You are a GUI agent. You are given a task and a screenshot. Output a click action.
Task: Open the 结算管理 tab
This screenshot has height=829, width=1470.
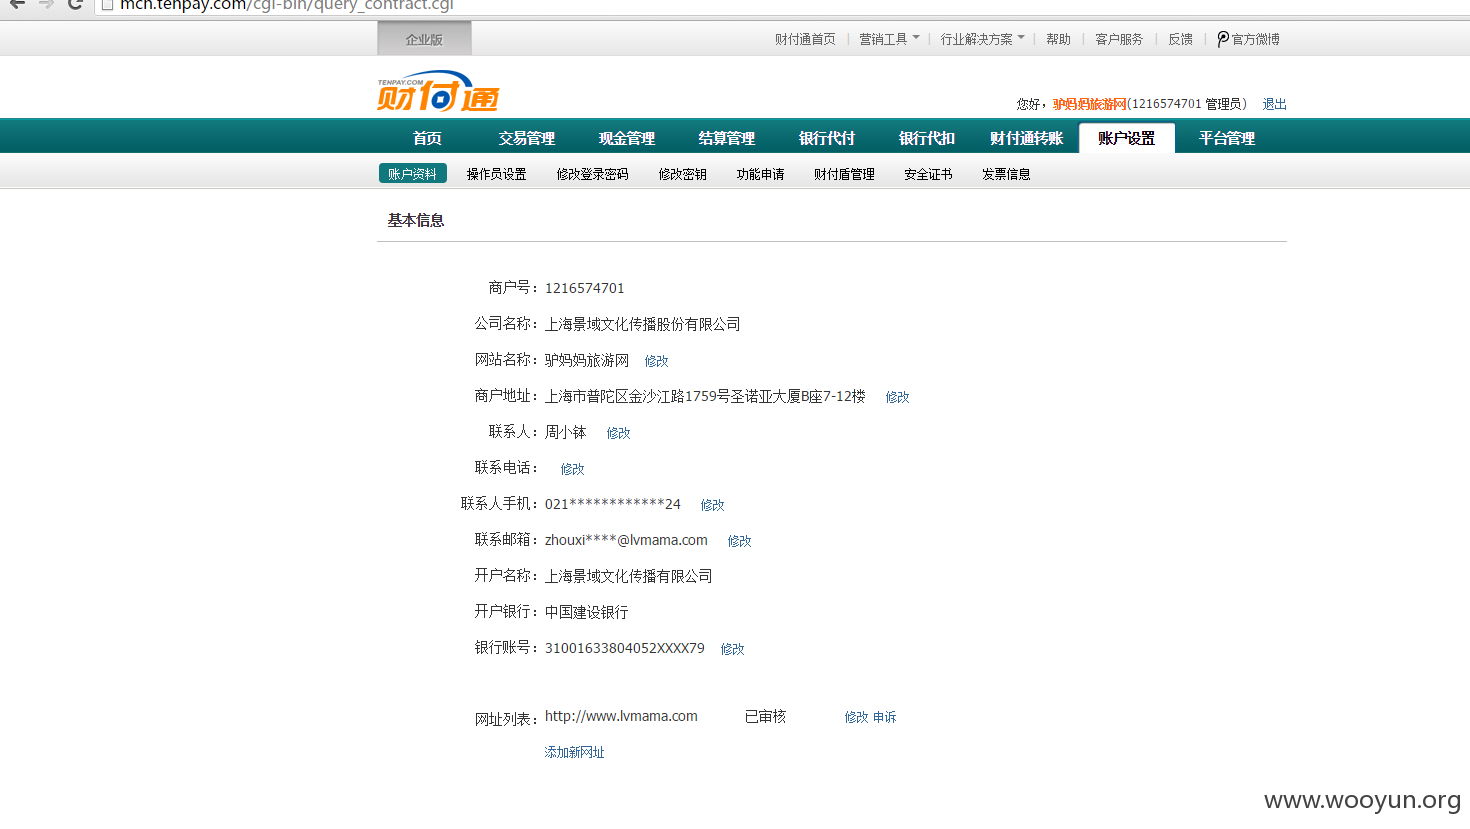pos(727,138)
